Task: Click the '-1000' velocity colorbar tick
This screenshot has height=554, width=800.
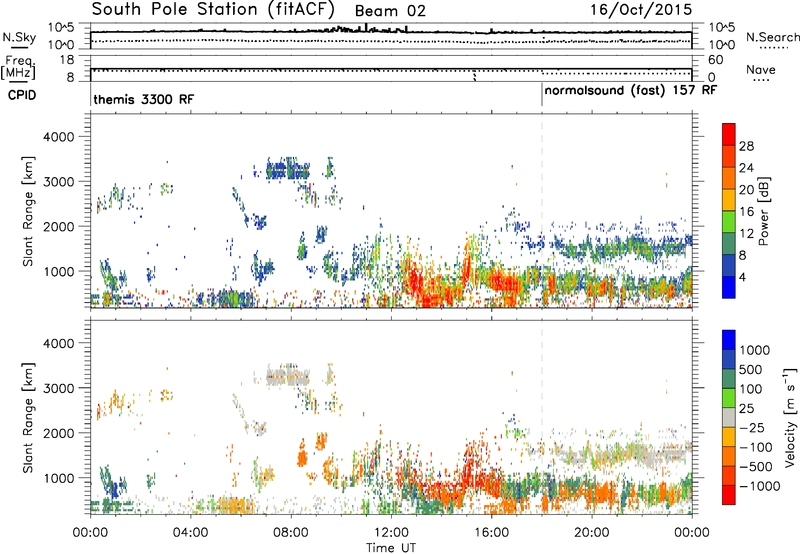Action: pos(759,486)
